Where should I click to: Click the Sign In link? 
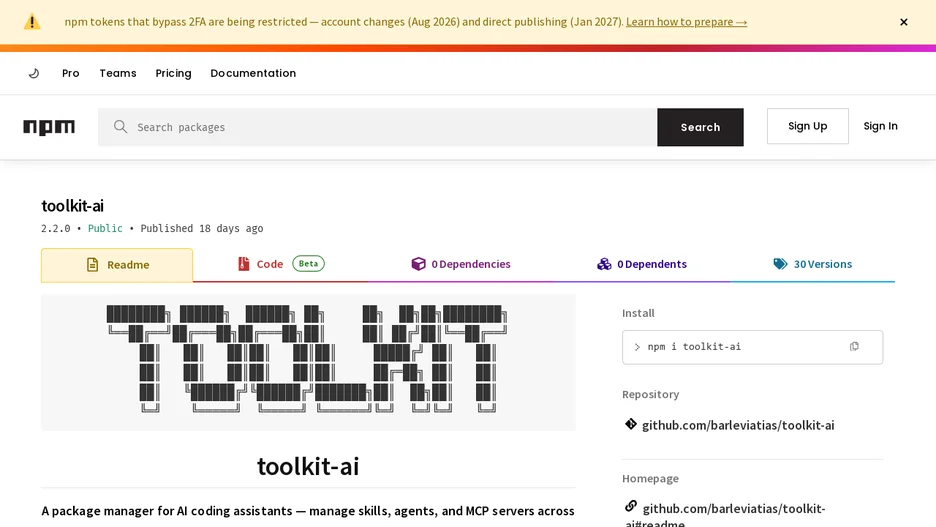880,126
